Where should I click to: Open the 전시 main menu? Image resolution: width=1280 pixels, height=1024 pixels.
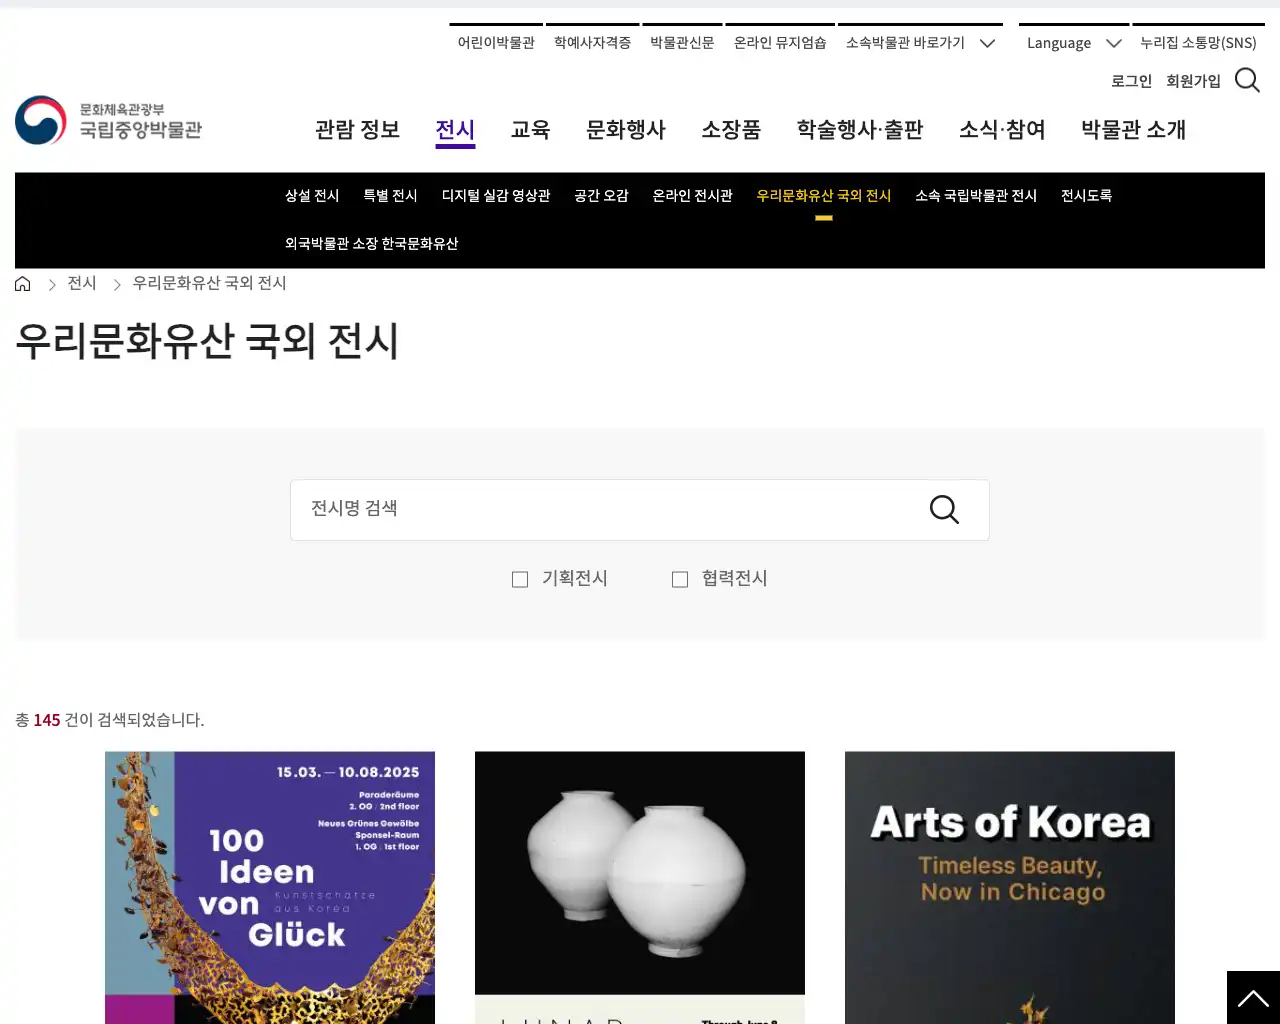455,130
